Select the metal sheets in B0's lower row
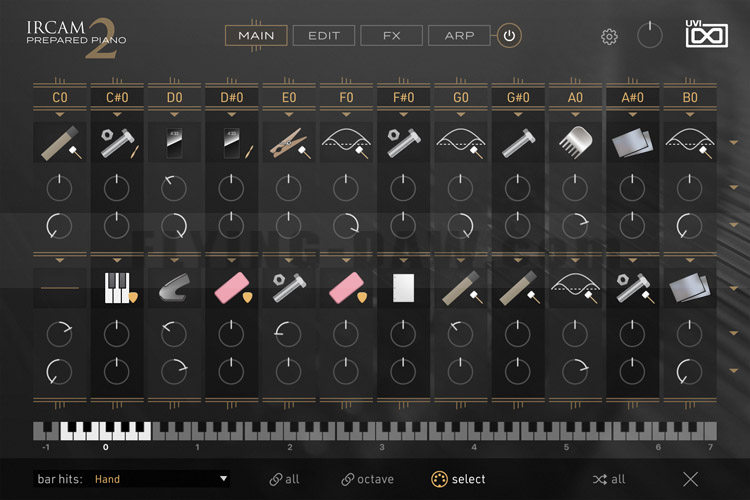This screenshot has width=750, height=500. pos(690,288)
